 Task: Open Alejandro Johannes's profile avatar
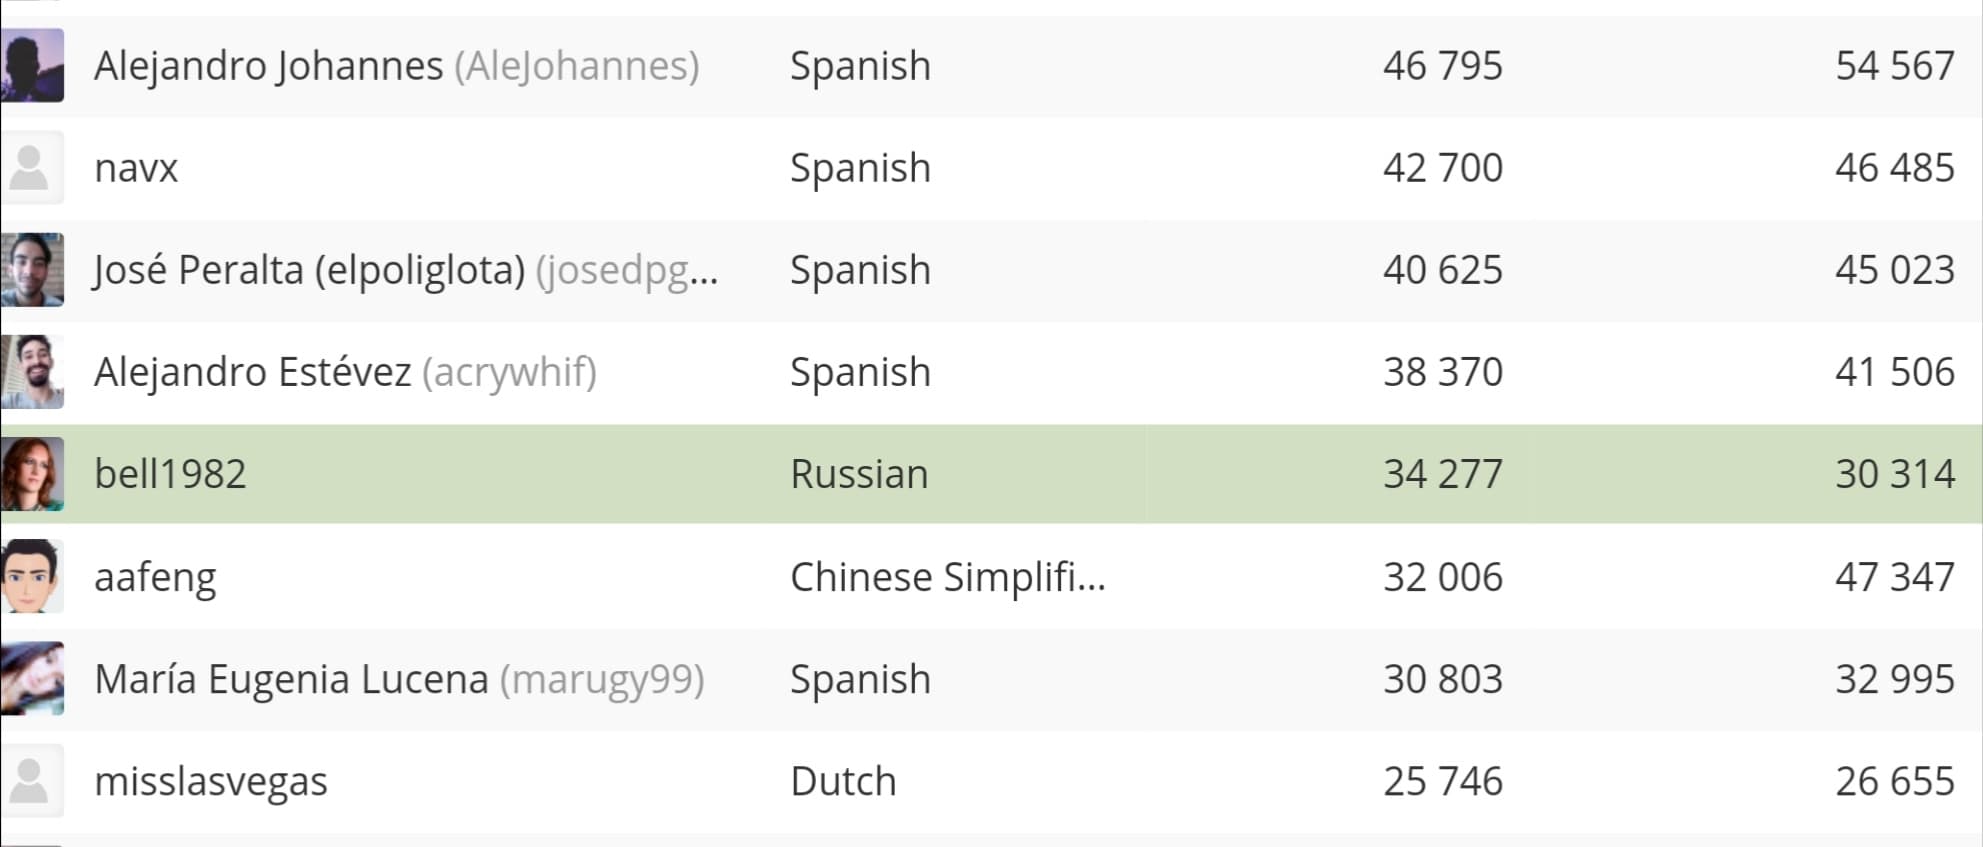(x=32, y=66)
